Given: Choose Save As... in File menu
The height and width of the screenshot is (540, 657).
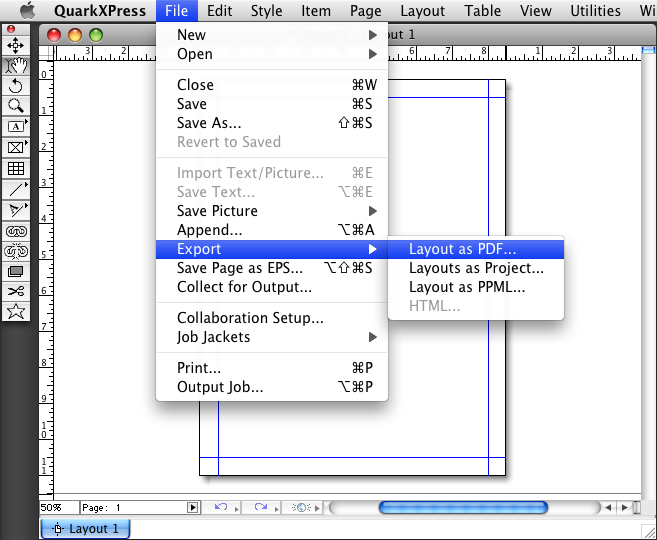Looking at the screenshot, I should (272, 123).
